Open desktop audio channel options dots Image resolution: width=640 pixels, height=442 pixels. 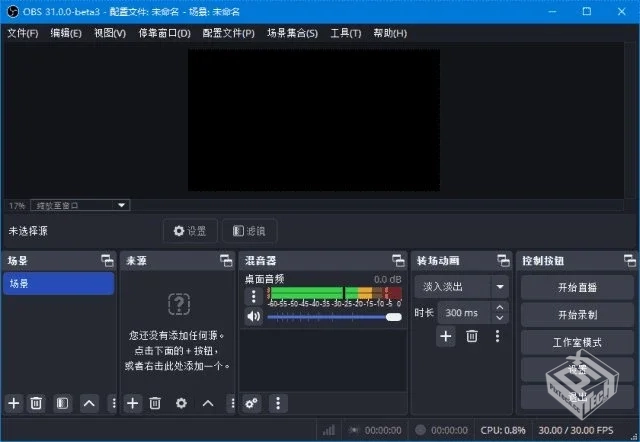pyautogui.click(x=253, y=296)
